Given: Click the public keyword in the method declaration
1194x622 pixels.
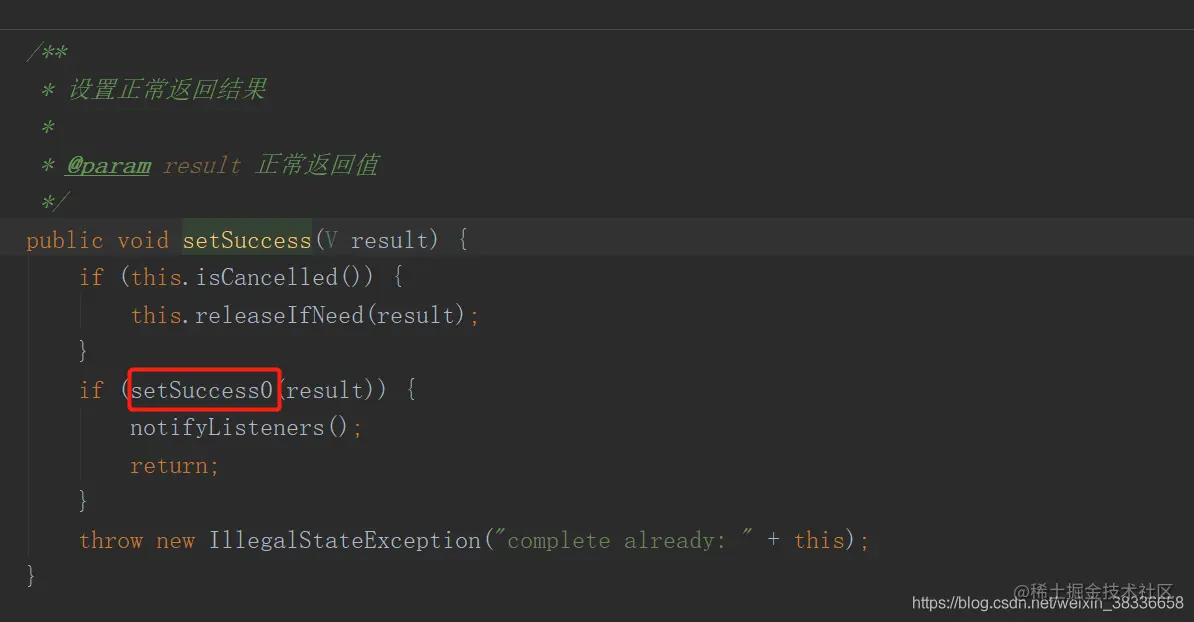Looking at the screenshot, I should [65, 241].
